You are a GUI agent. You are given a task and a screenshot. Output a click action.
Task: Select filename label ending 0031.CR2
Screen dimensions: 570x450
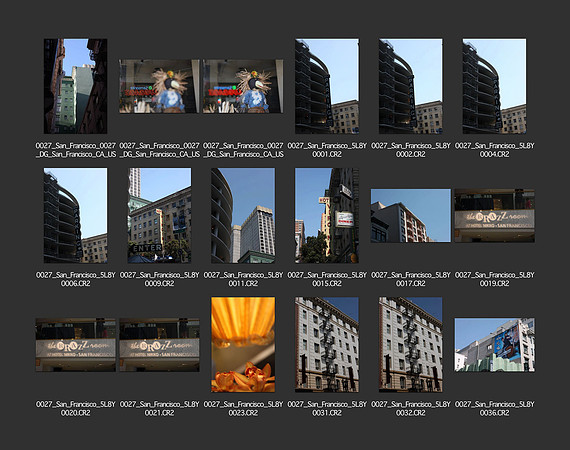327,408
